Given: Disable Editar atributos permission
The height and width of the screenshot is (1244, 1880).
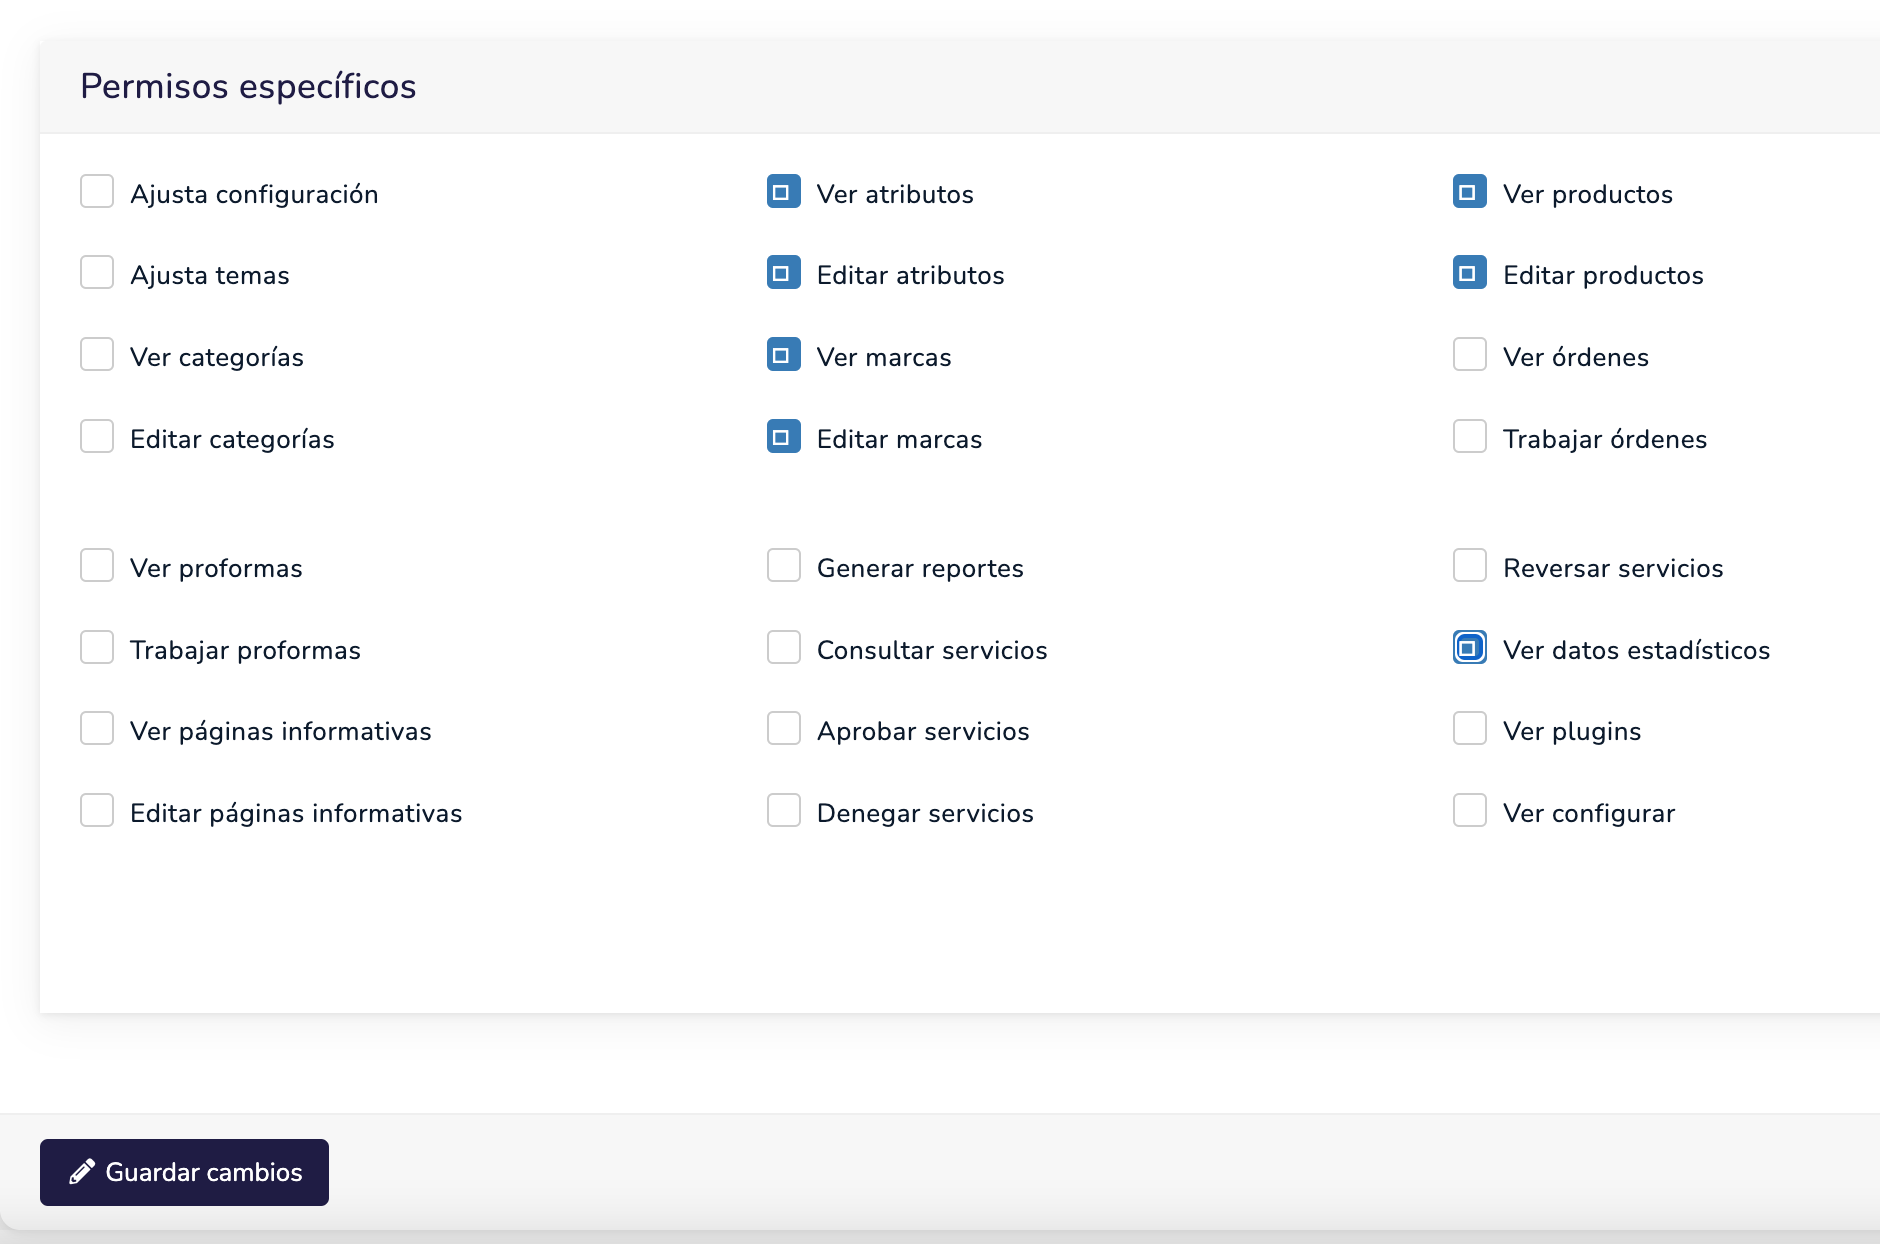Looking at the screenshot, I should [x=784, y=272].
